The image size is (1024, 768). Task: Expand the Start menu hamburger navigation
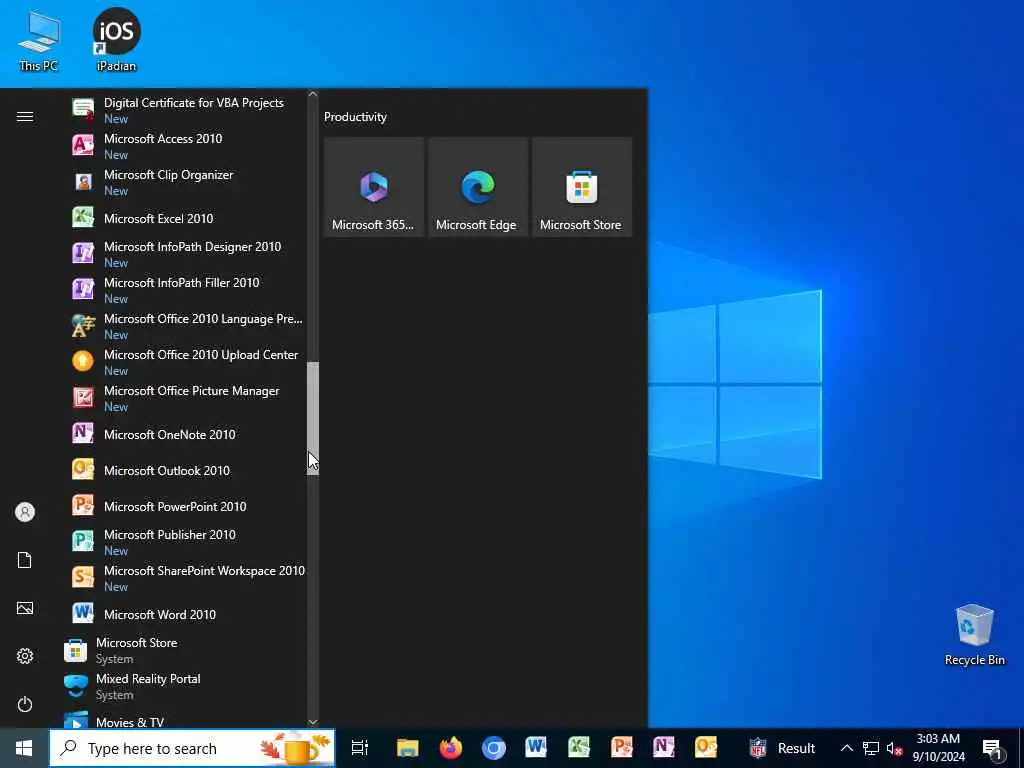[x=25, y=116]
